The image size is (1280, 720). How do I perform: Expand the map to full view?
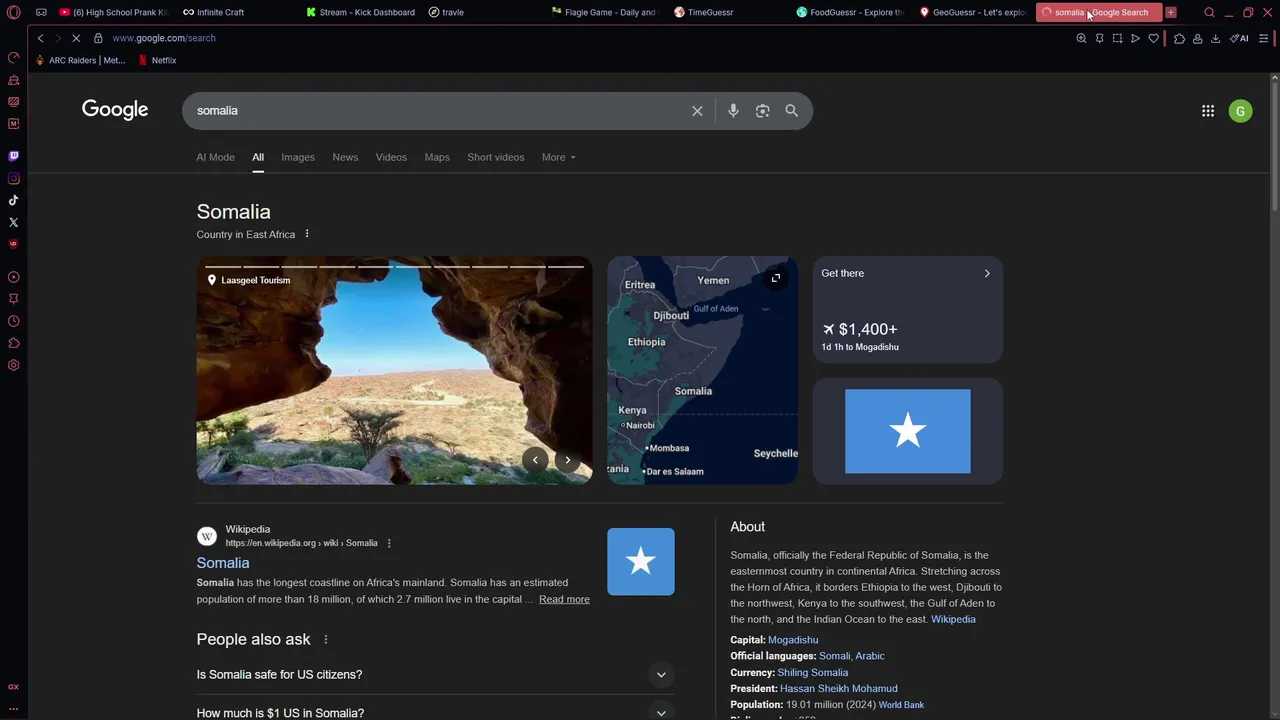point(775,278)
